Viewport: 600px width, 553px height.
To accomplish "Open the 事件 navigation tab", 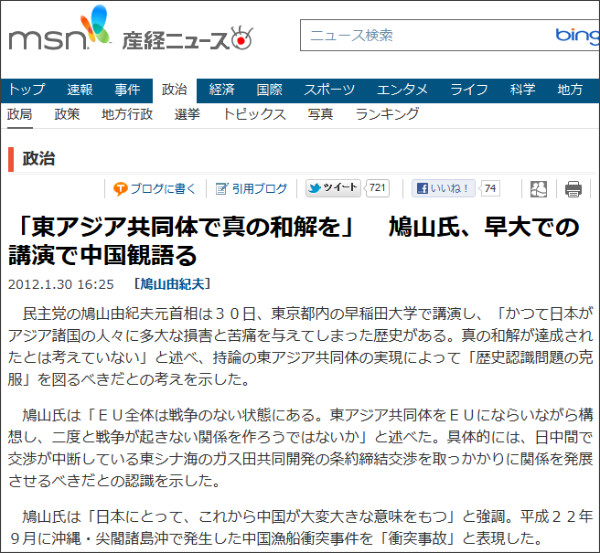I will tap(127, 90).
